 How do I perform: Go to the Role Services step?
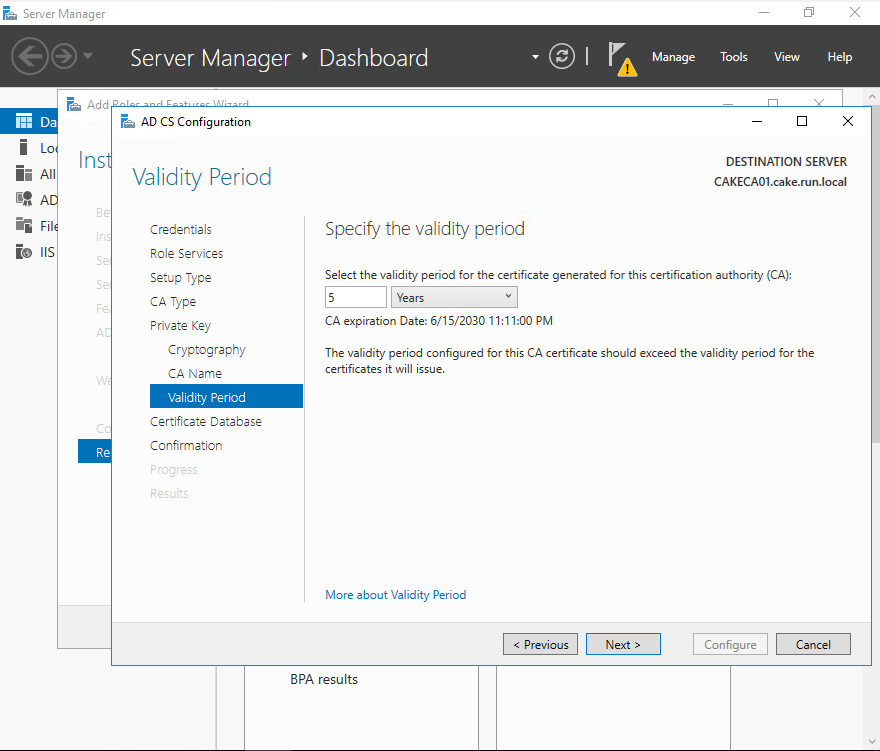click(186, 254)
